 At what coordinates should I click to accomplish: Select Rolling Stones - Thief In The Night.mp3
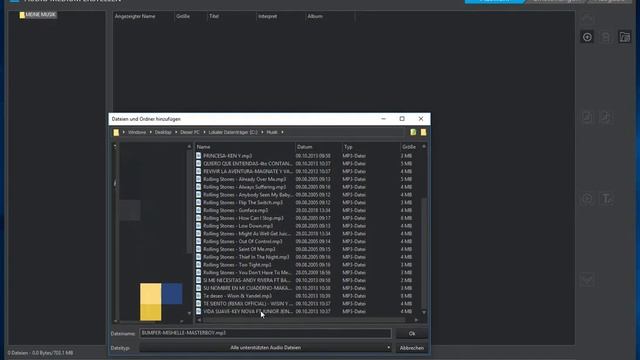tap(307, 257)
